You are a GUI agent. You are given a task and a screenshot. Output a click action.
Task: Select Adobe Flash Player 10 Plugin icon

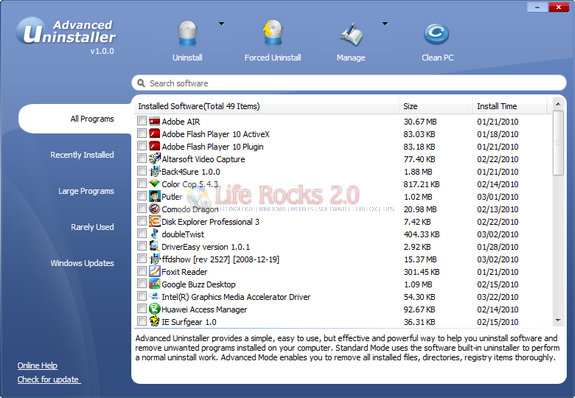[x=154, y=146]
